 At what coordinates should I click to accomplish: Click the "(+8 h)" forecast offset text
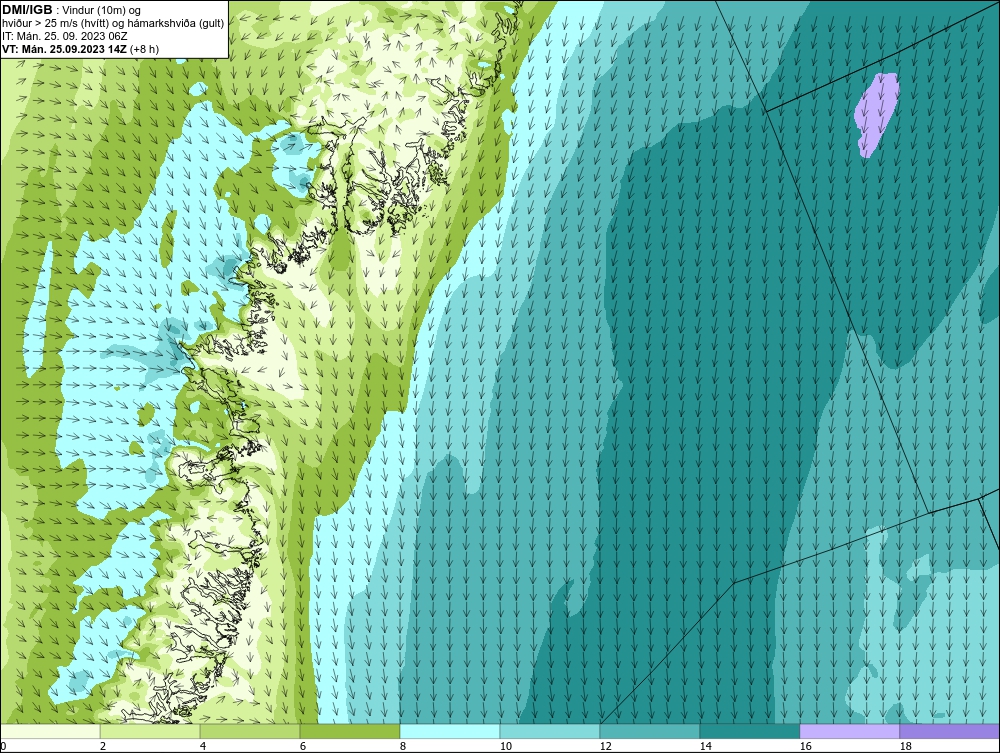tap(144, 49)
